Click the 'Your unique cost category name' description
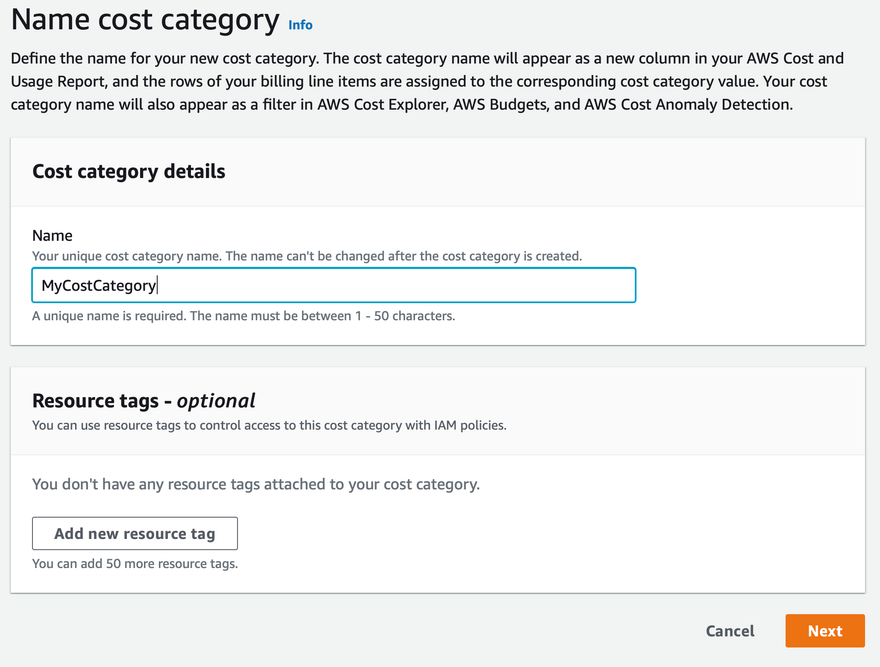 (306, 256)
